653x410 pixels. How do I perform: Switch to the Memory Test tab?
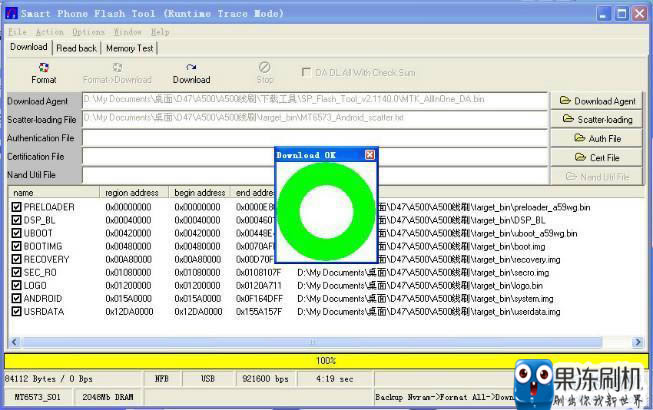click(x=129, y=48)
